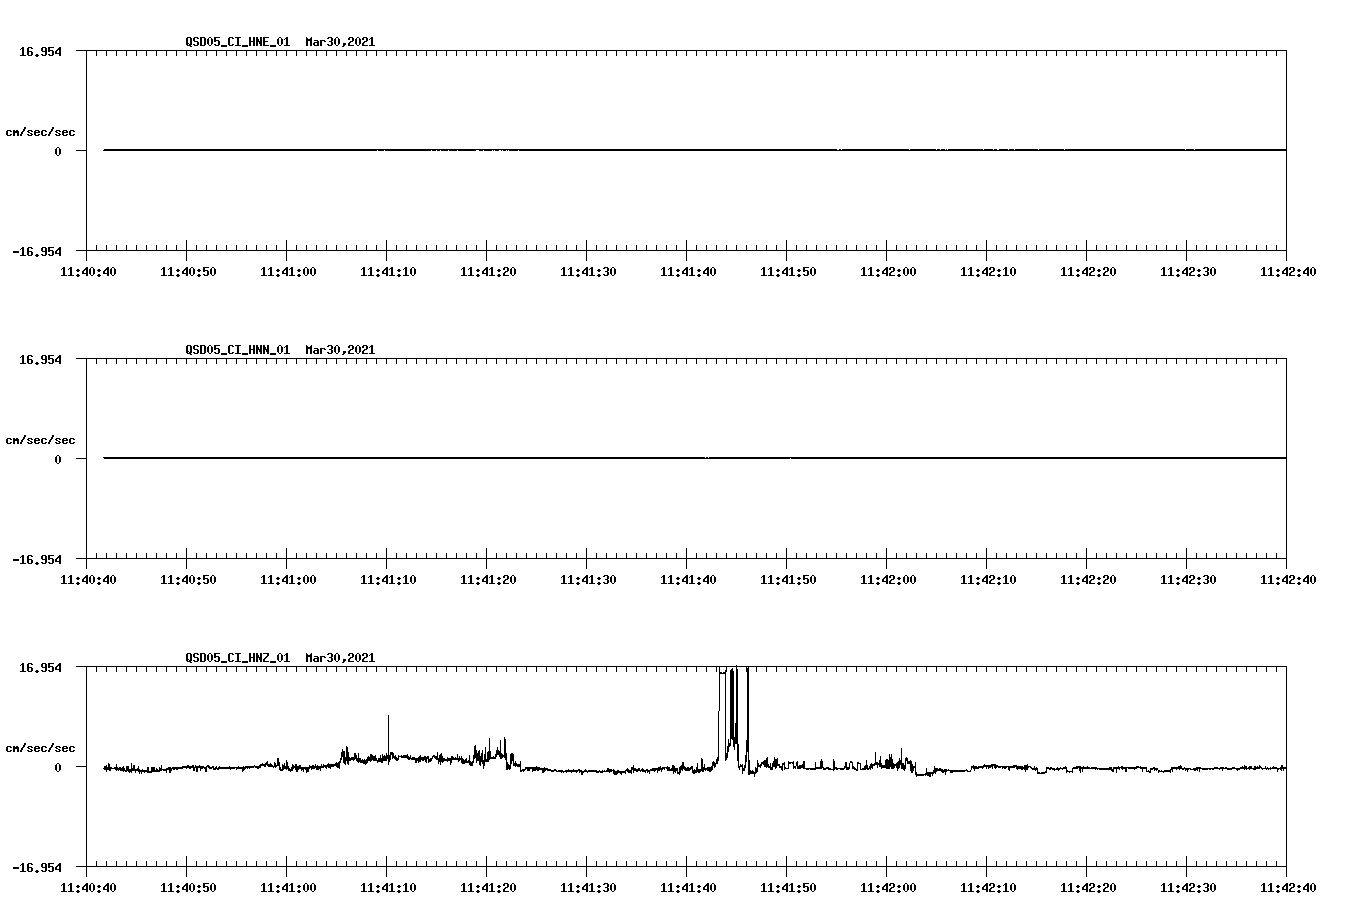This screenshot has width=1358, height=924.
Task: Select the QSD05_CI_HNZ_01 channel title
Action: click(x=239, y=658)
